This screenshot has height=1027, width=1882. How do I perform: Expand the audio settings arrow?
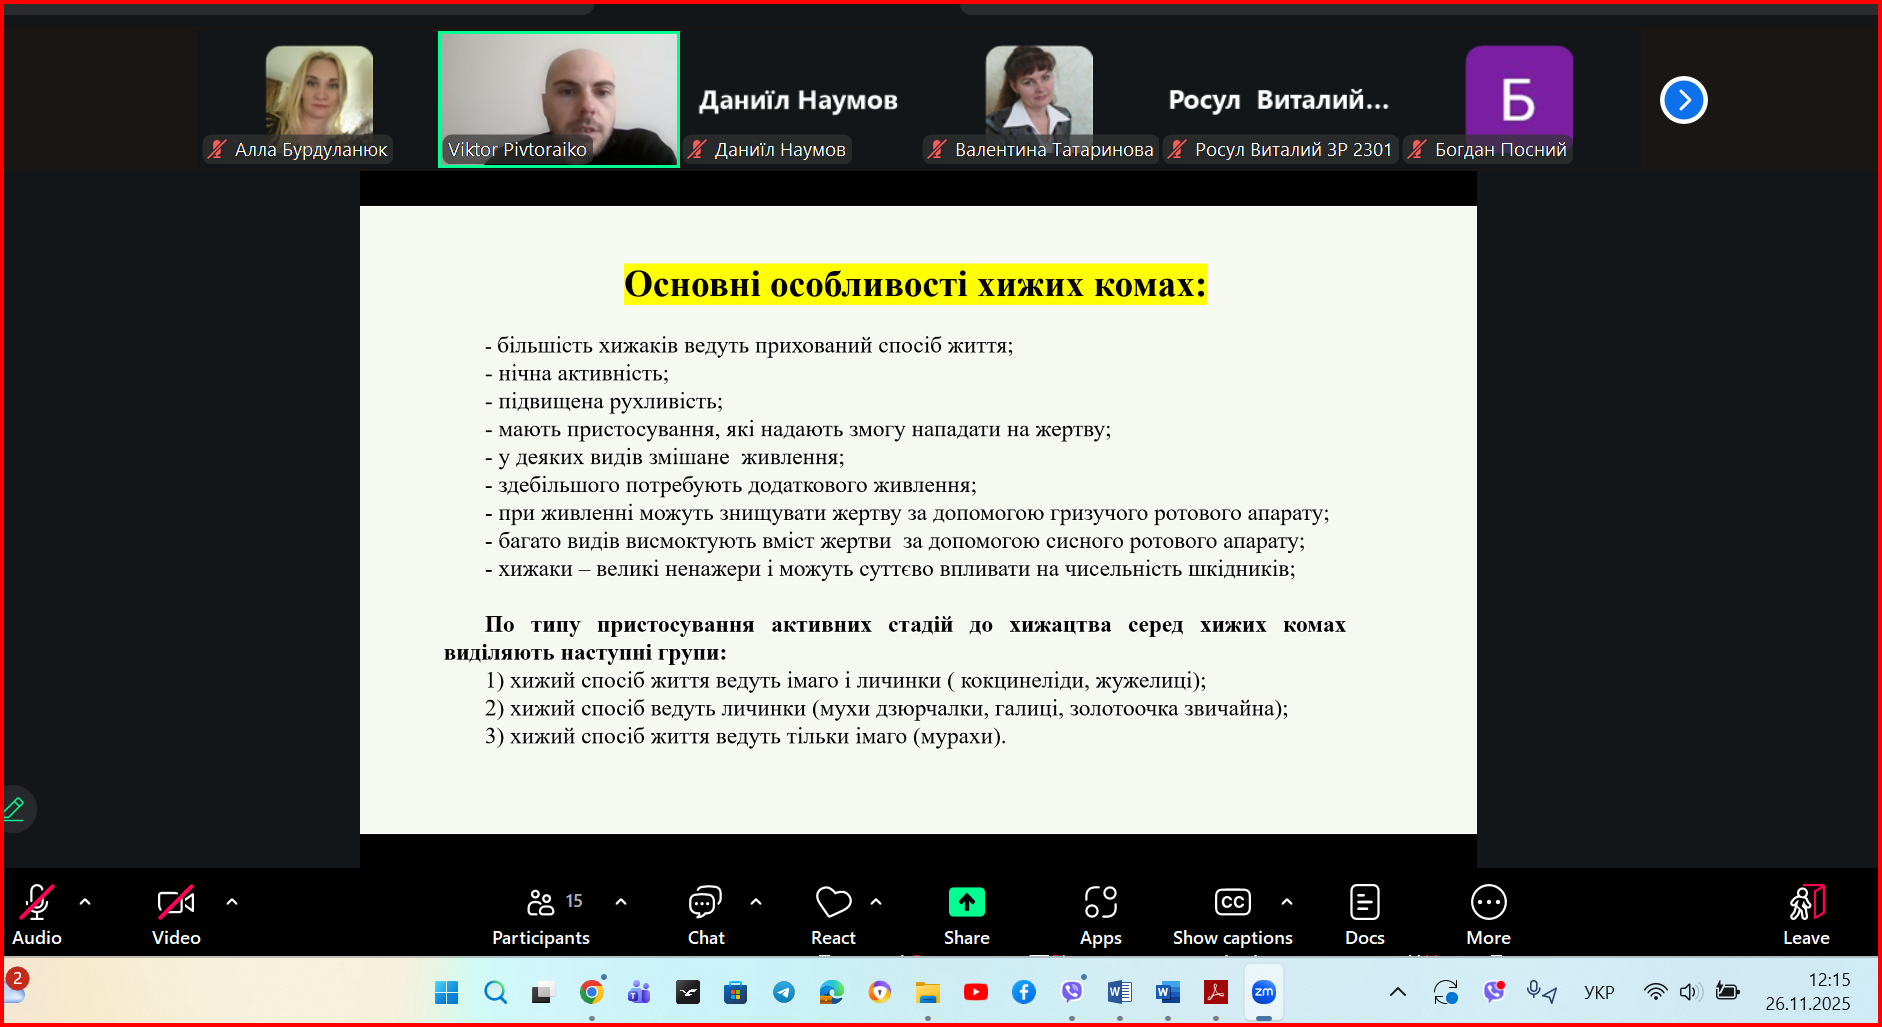[x=85, y=902]
